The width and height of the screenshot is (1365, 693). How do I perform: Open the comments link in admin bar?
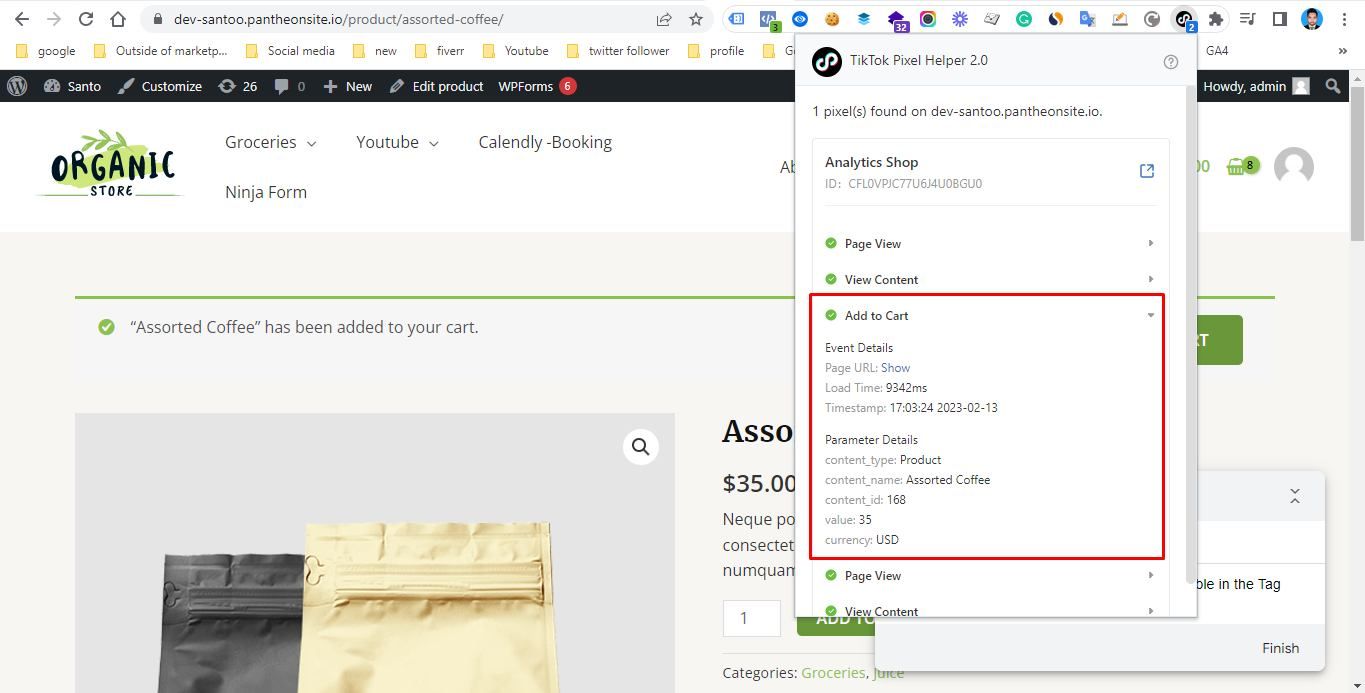click(x=290, y=86)
